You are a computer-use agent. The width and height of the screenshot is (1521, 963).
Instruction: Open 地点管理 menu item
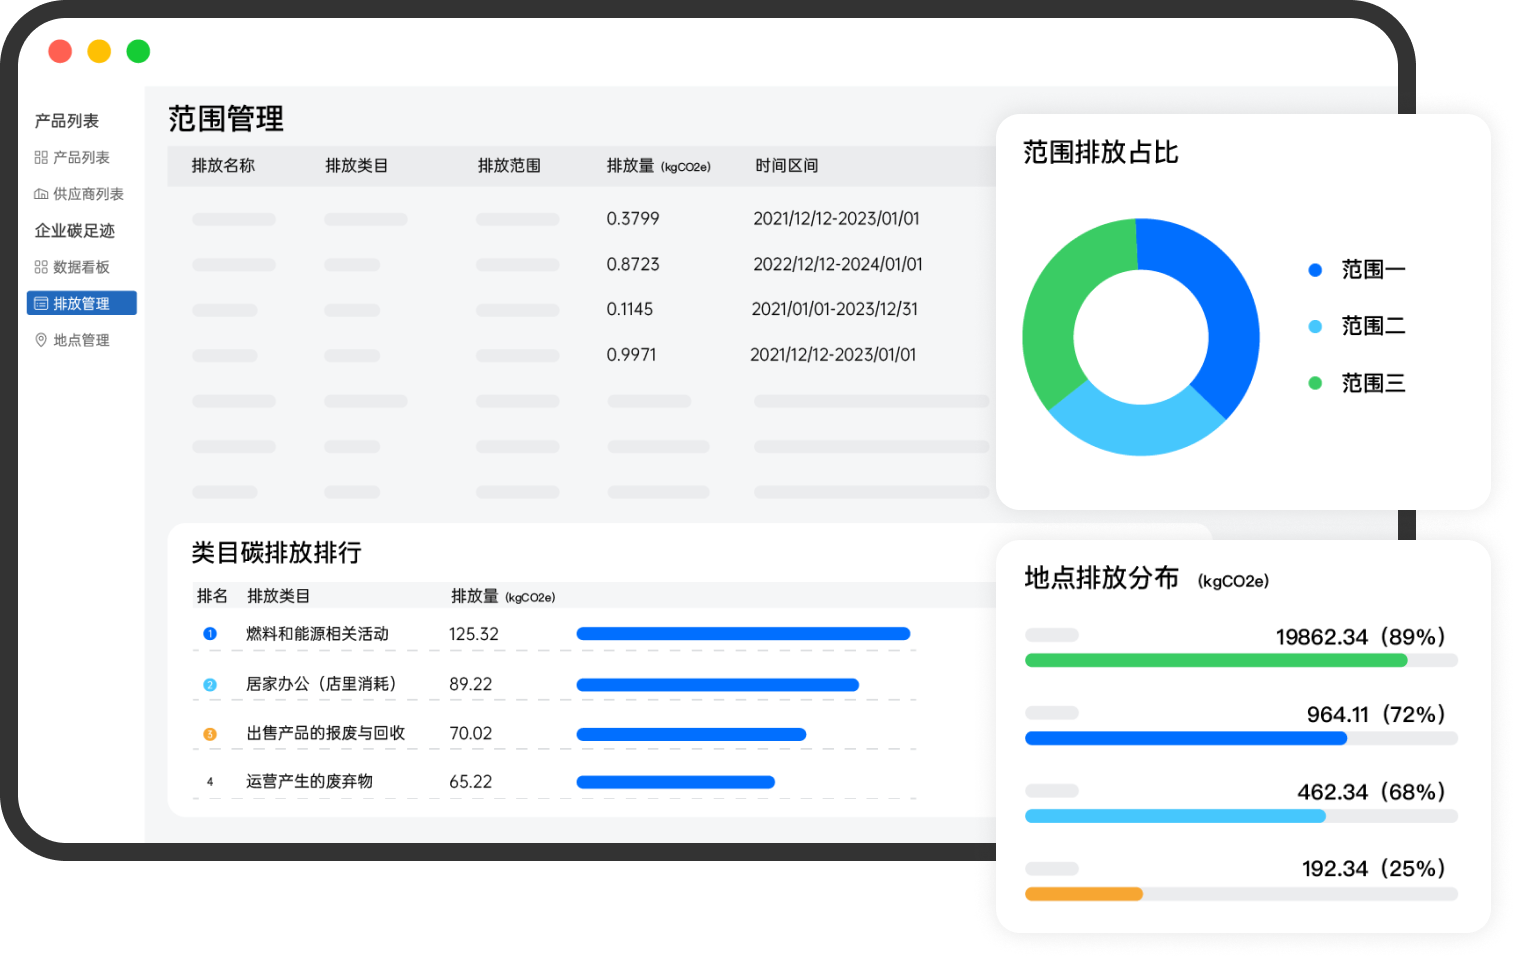tap(81, 340)
